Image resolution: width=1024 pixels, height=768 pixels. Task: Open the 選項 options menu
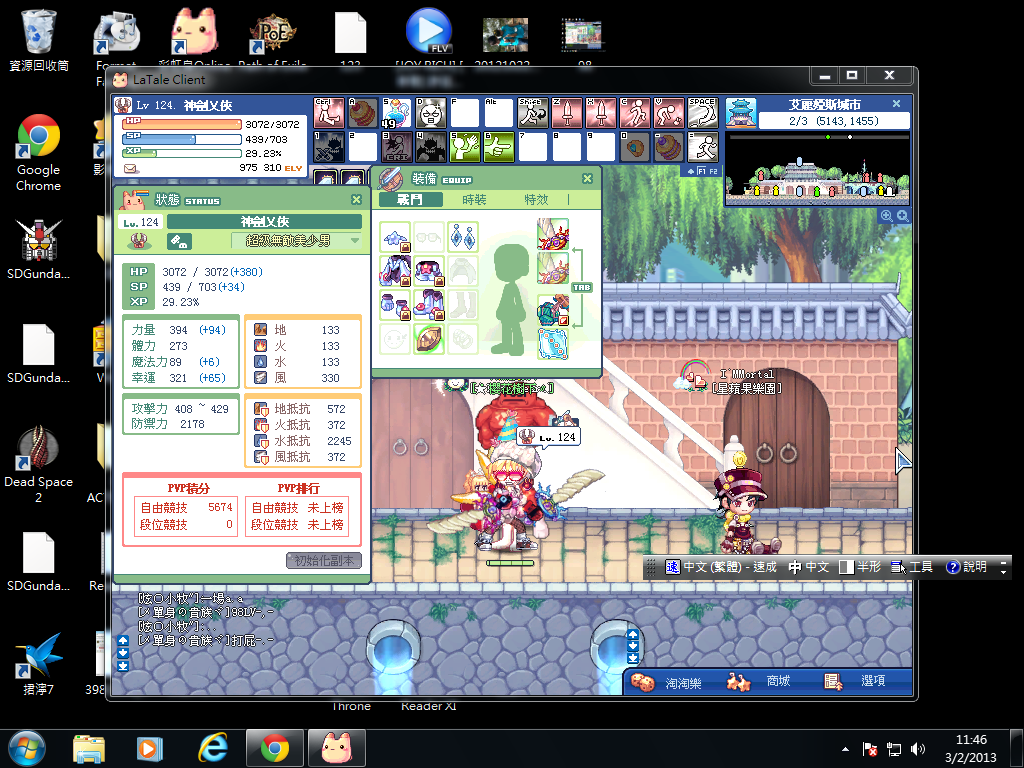[856, 682]
